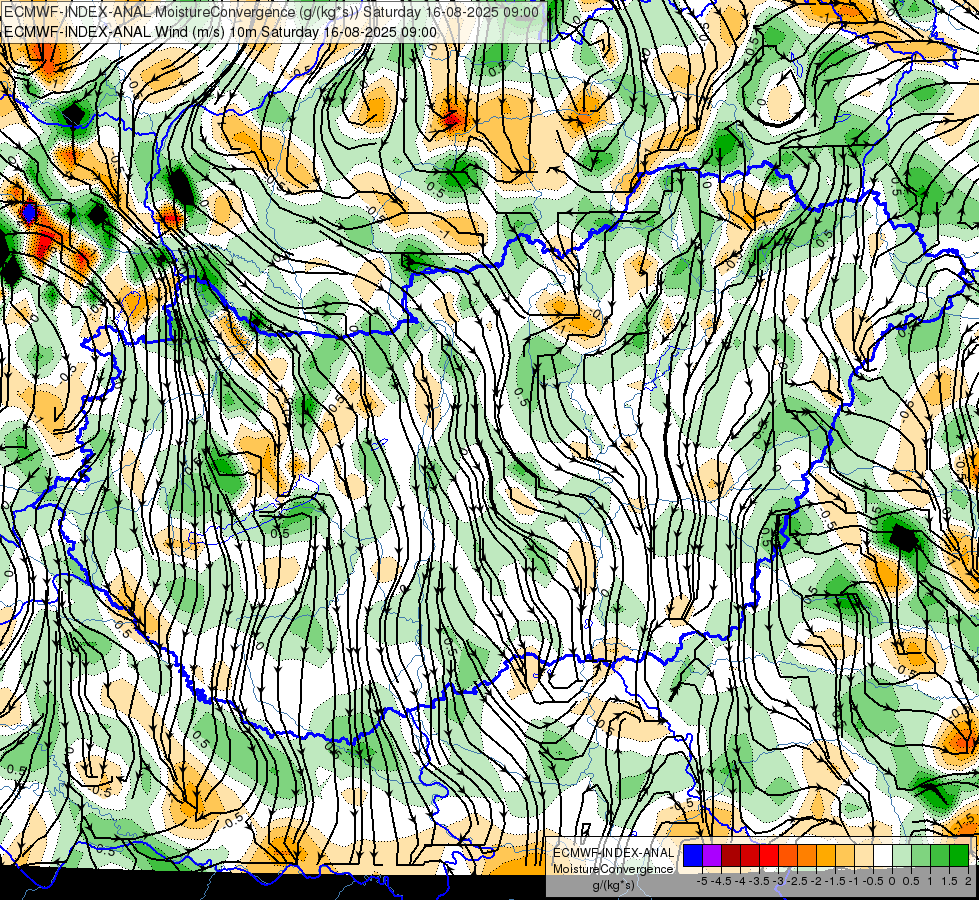This screenshot has width=979, height=900.
Task: Pick the darkest green swatch ending at 2
Action: click(959, 855)
